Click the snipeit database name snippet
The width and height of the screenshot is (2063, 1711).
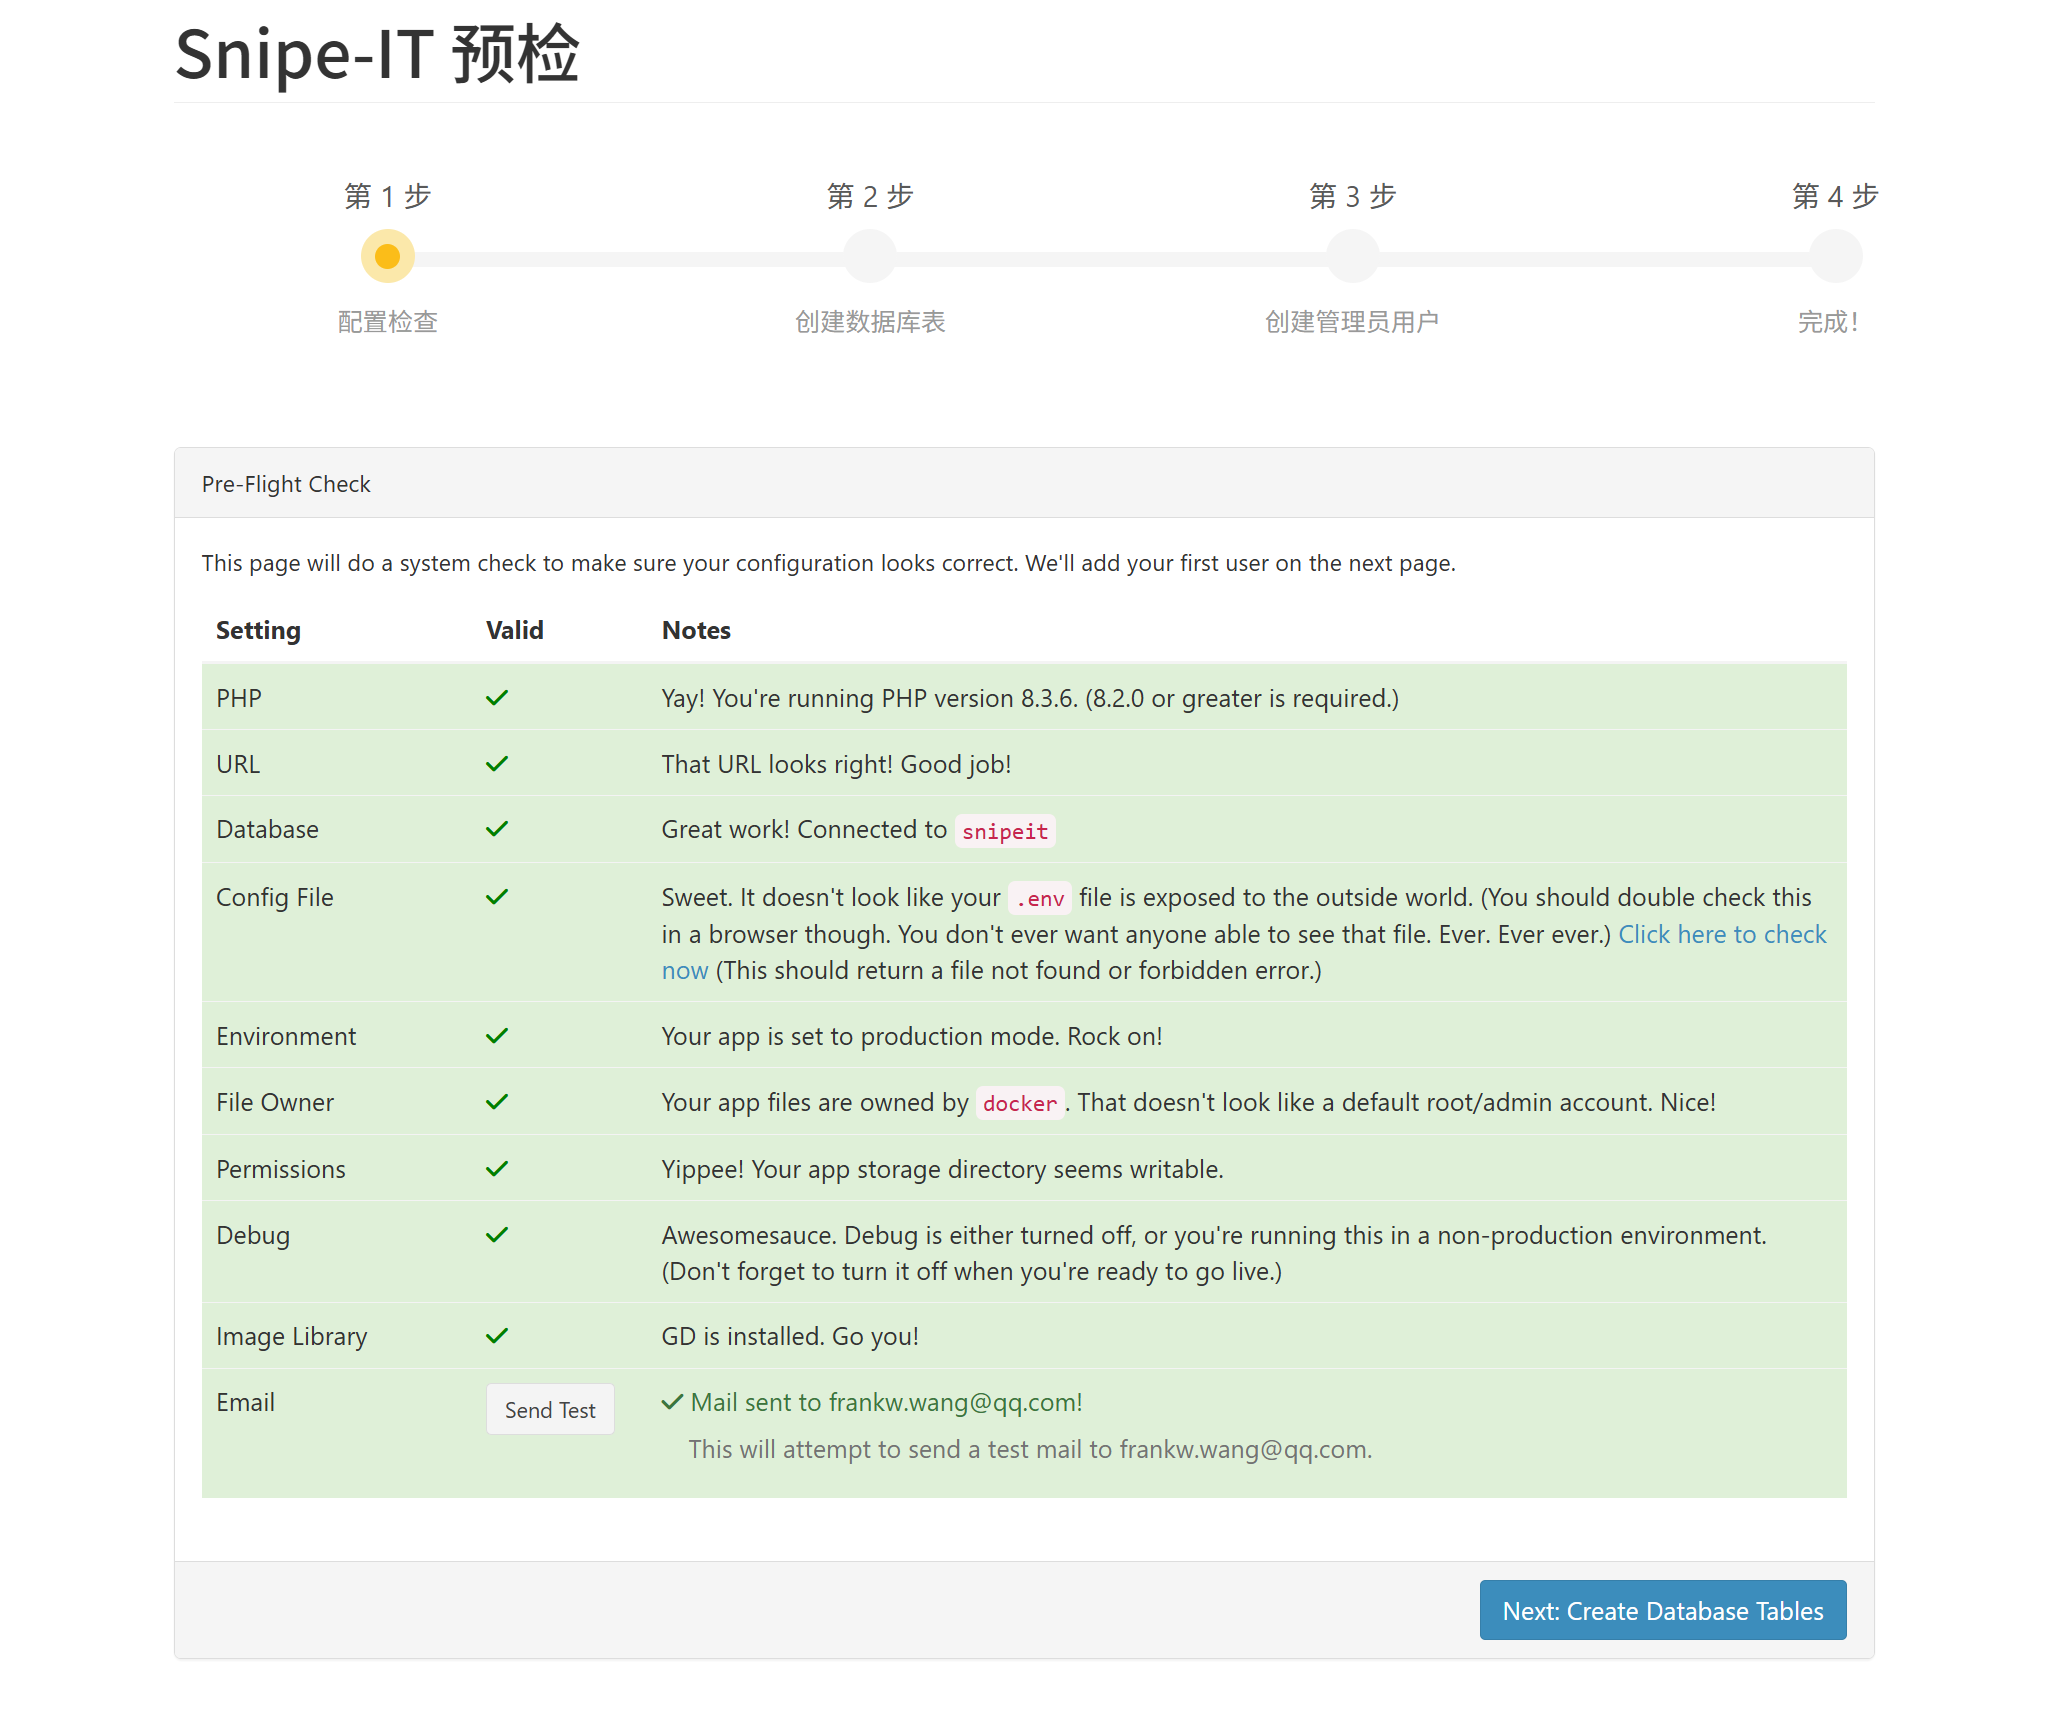(x=1004, y=830)
